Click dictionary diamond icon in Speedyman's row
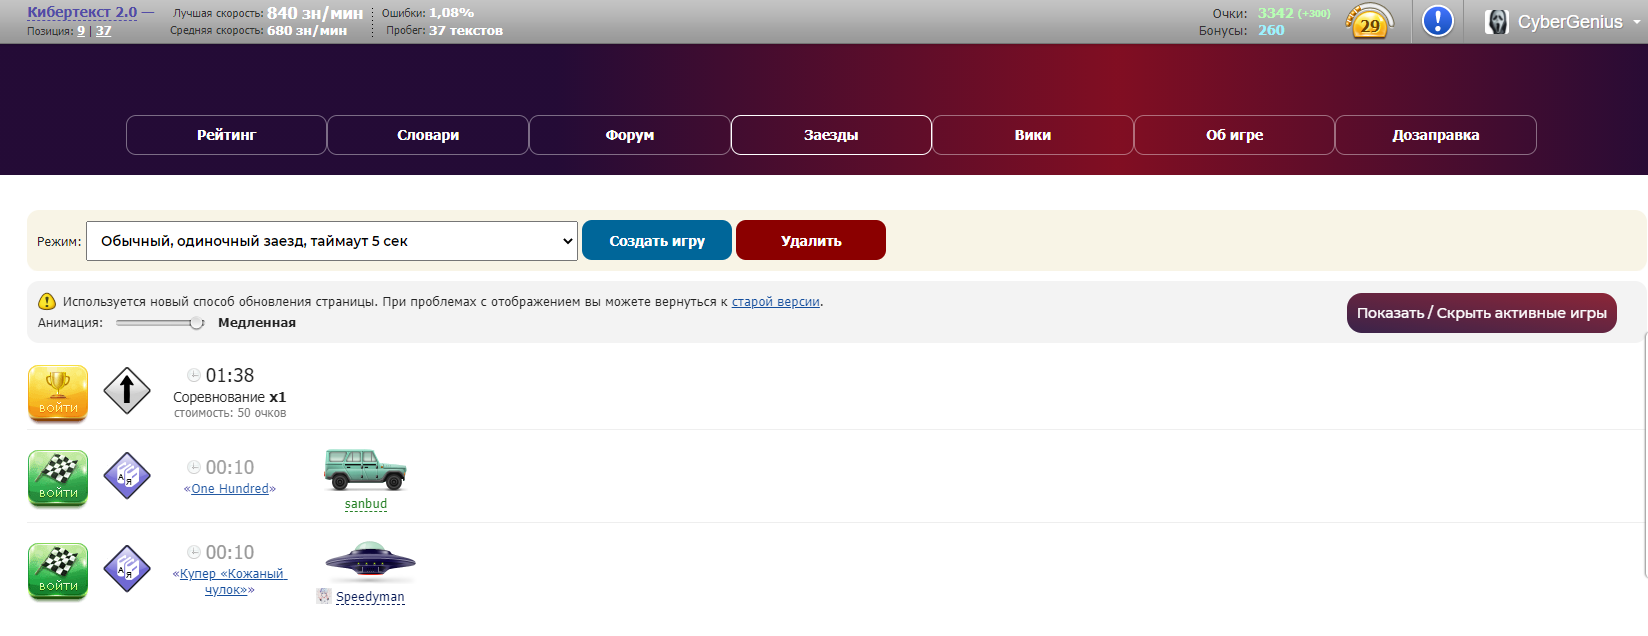This screenshot has width=1648, height=636. [127, 568]
